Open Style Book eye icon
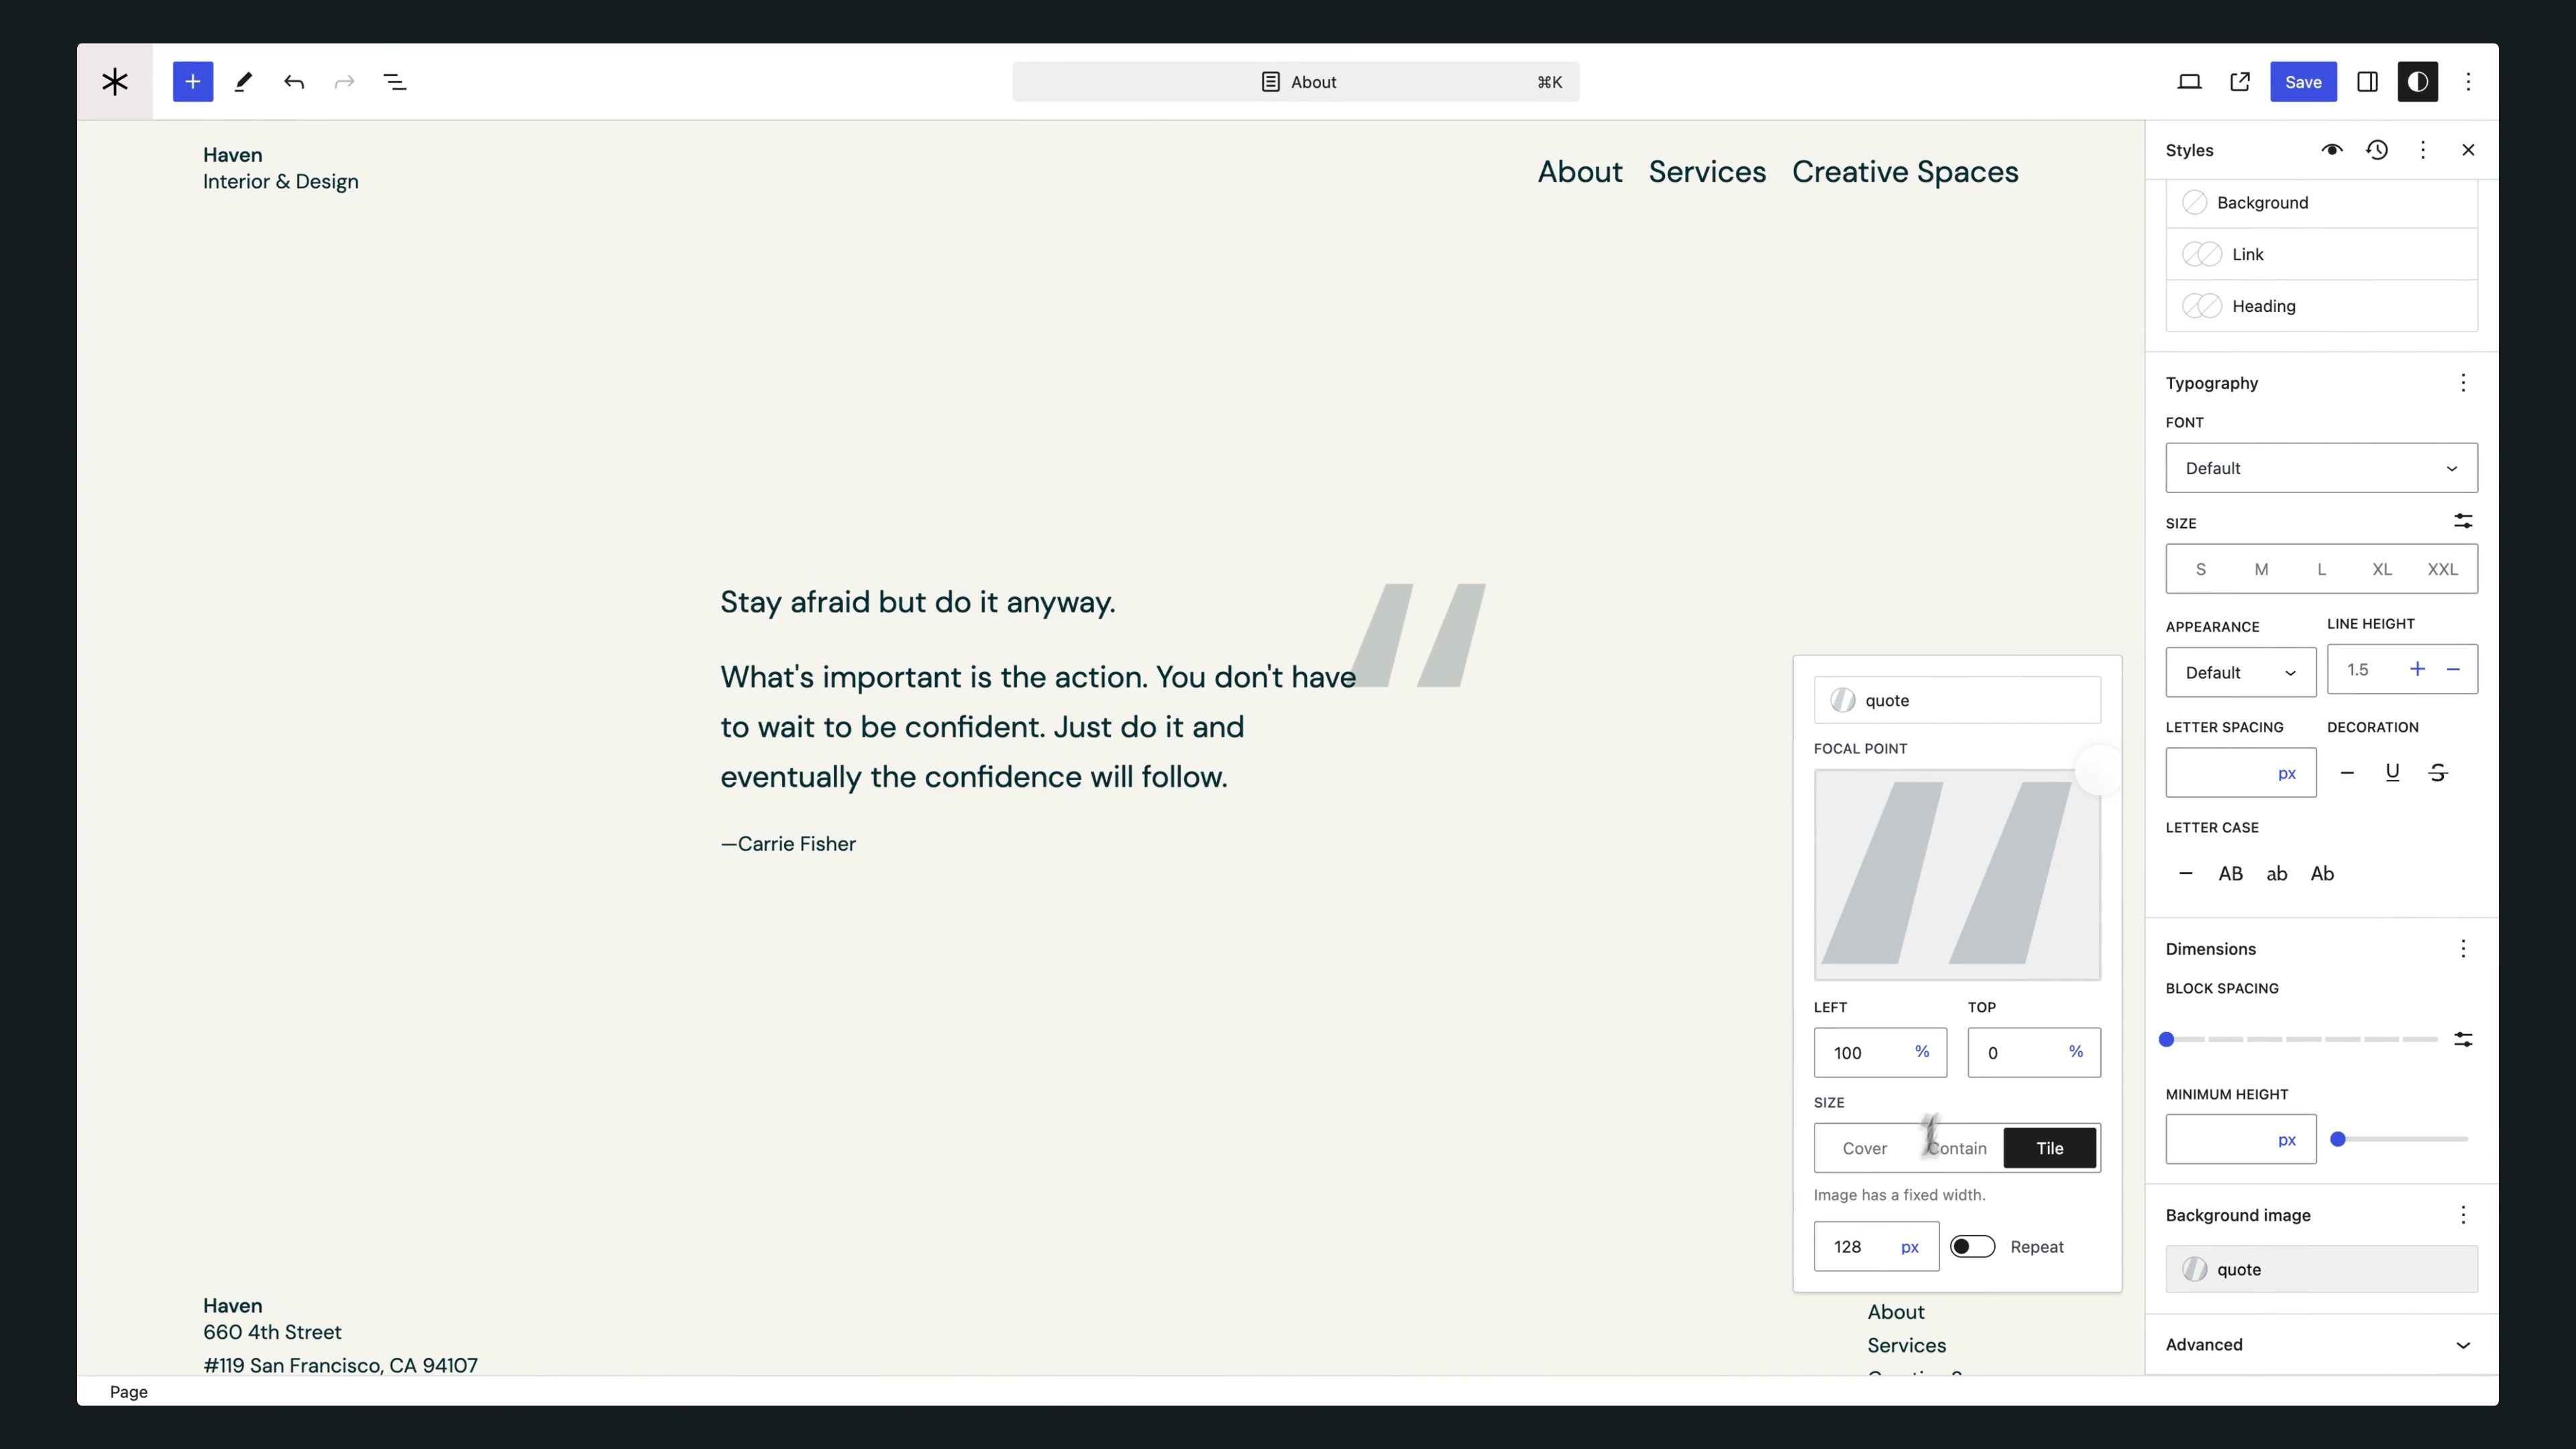2576x1449 pixels. click(x=2331, y=150)
